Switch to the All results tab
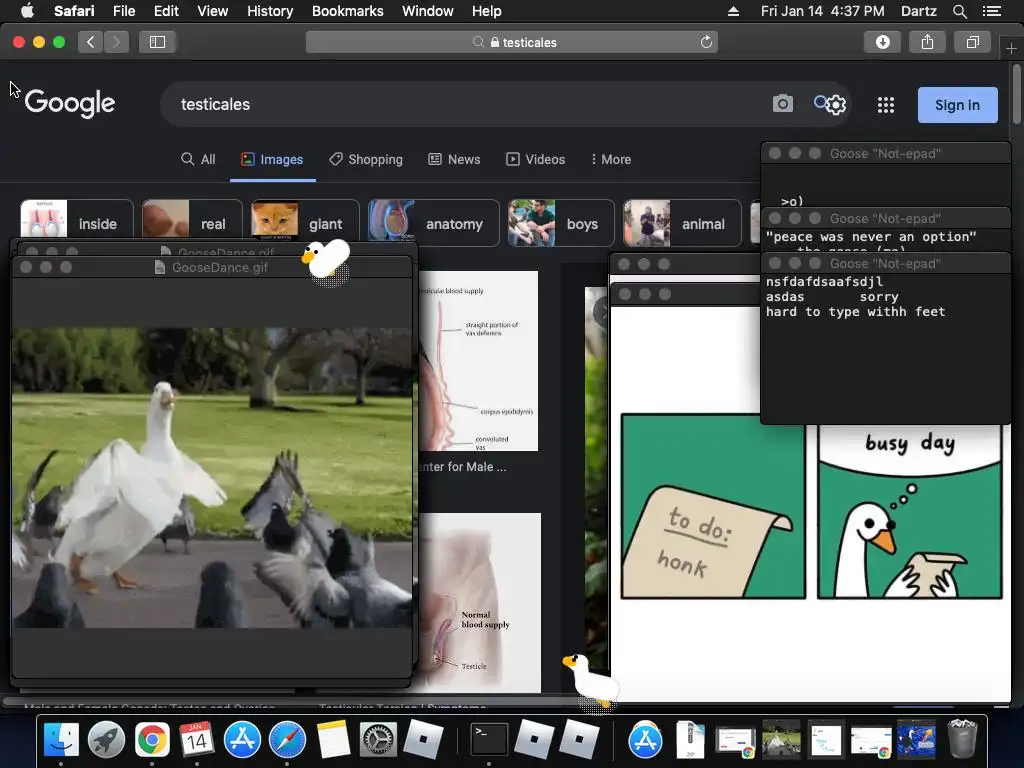Image resolution: width=1024 pixels, height=768 pixels. (198, 159)
